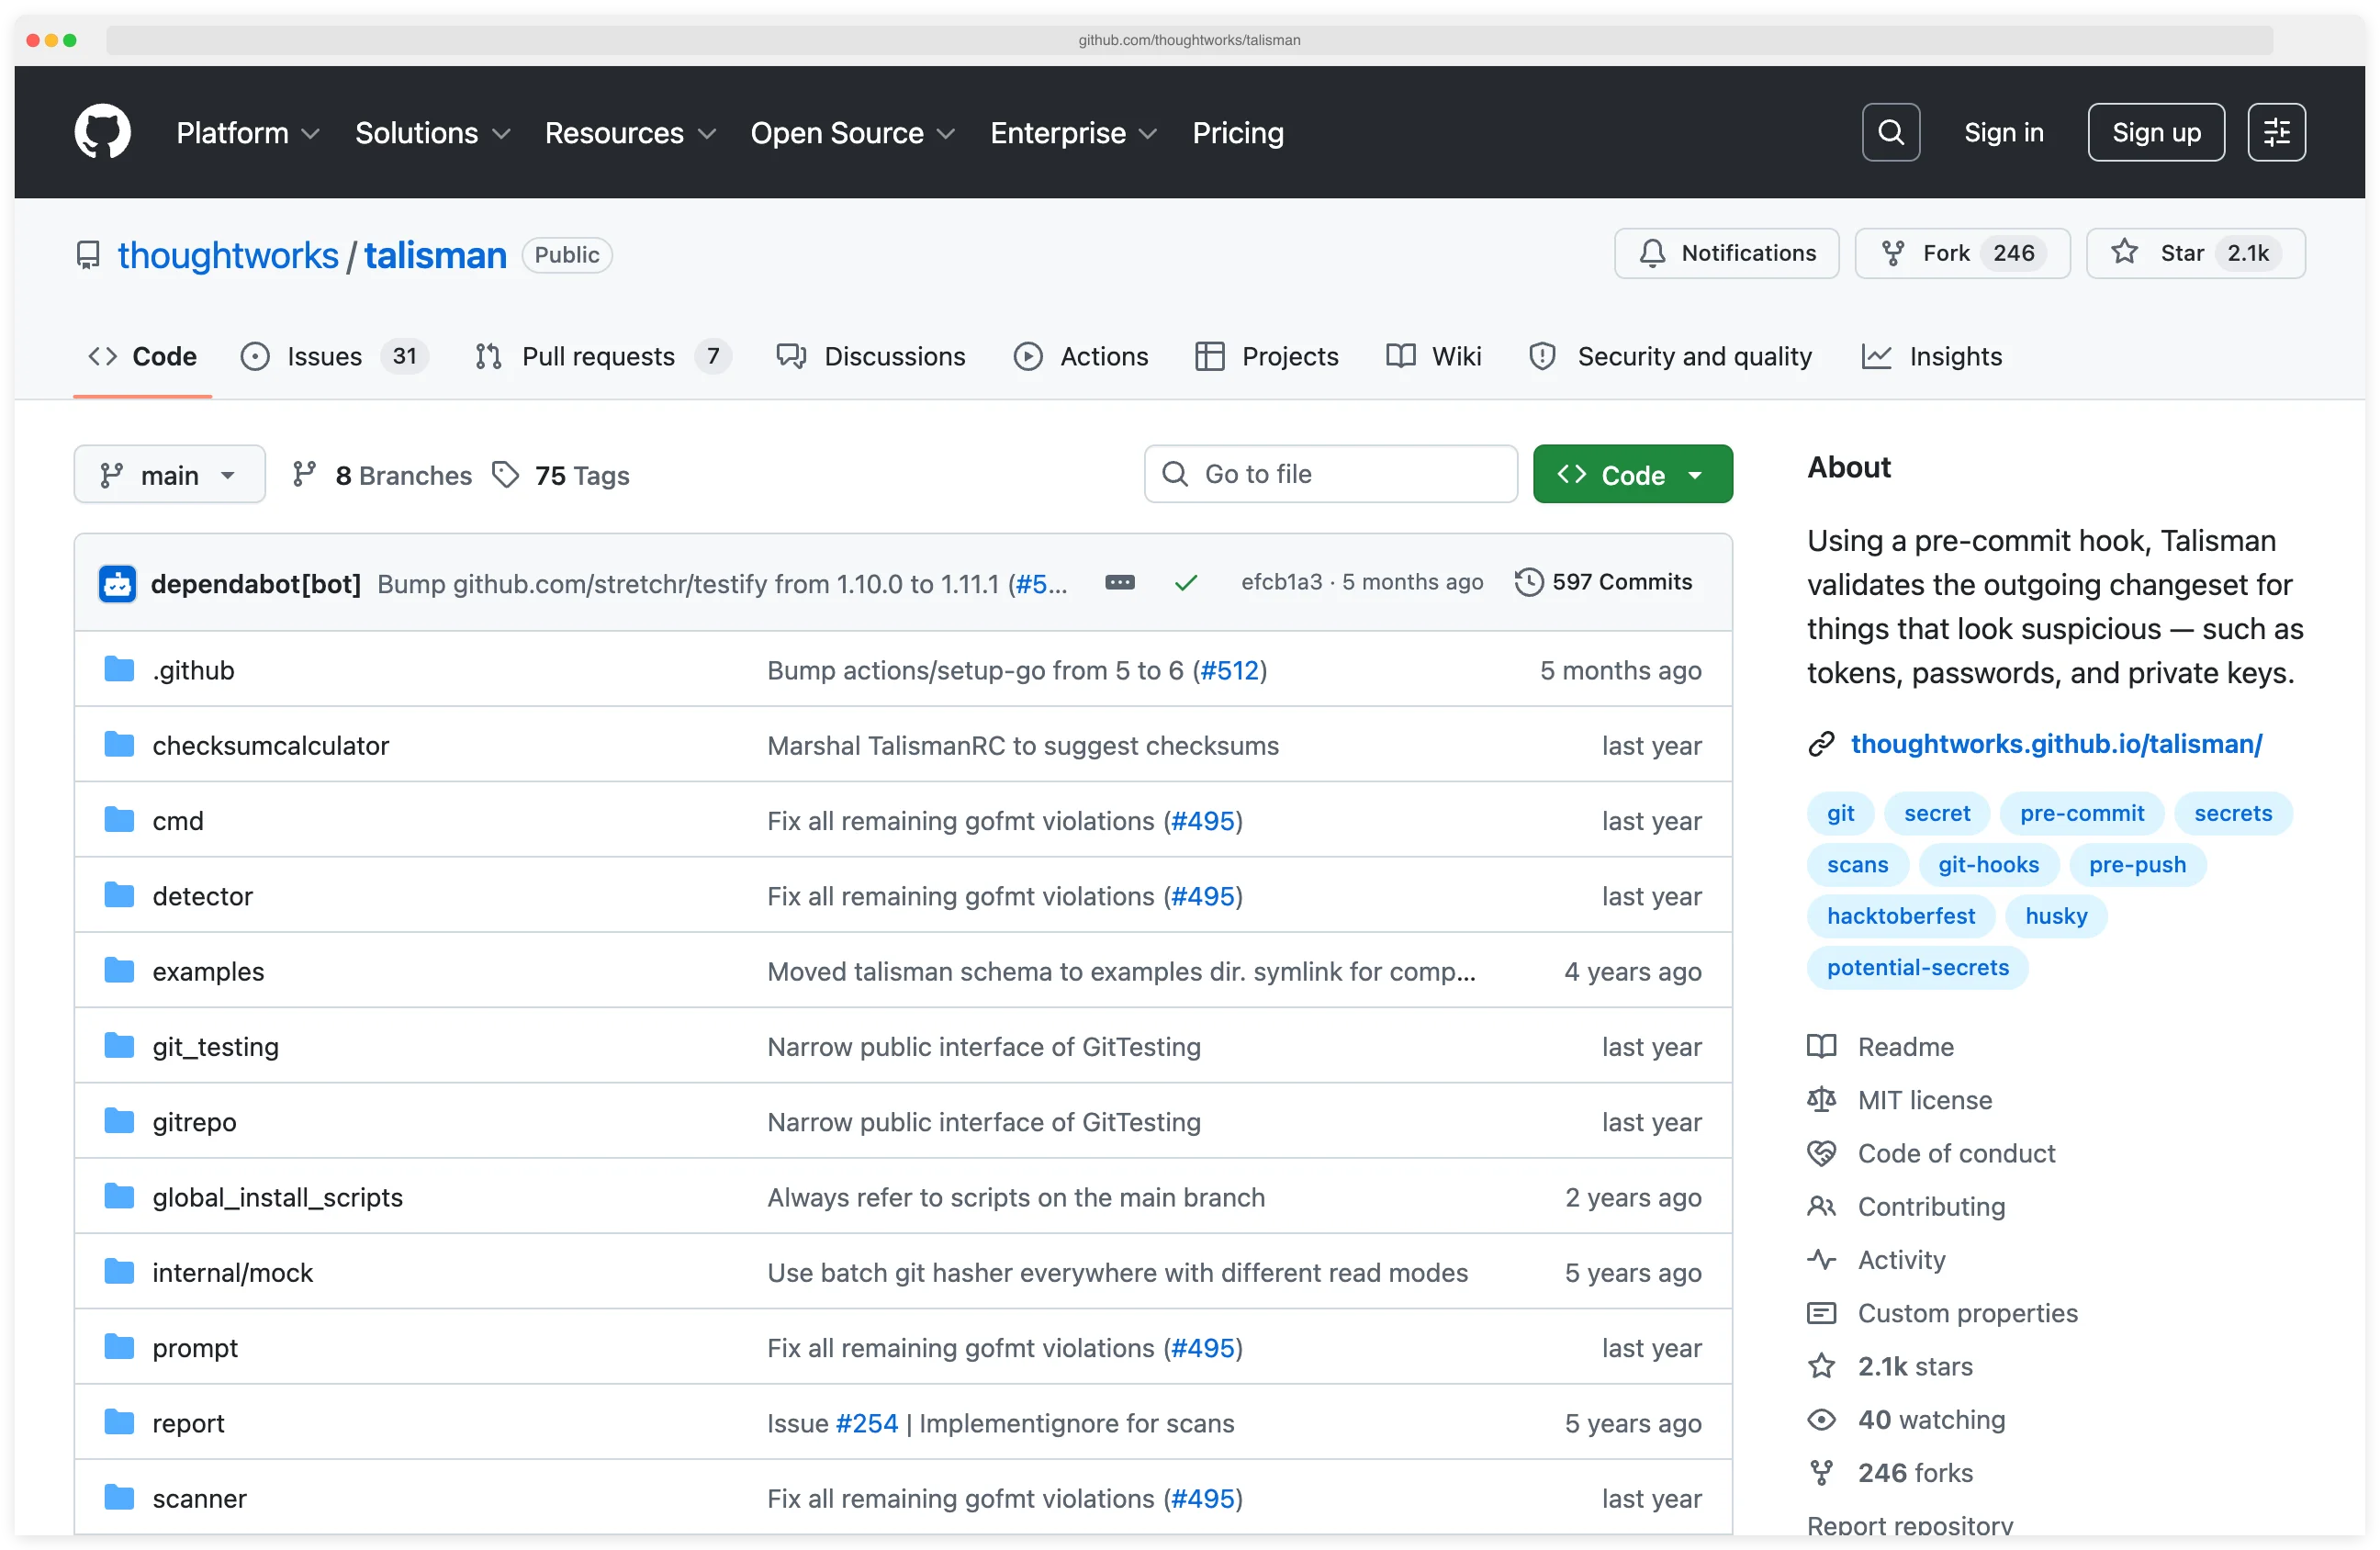Image resolution: width=2380 pixels, height=1550 pixels.
Task: Click the command palette icon near Sign up
Action: coord(2276,131)
